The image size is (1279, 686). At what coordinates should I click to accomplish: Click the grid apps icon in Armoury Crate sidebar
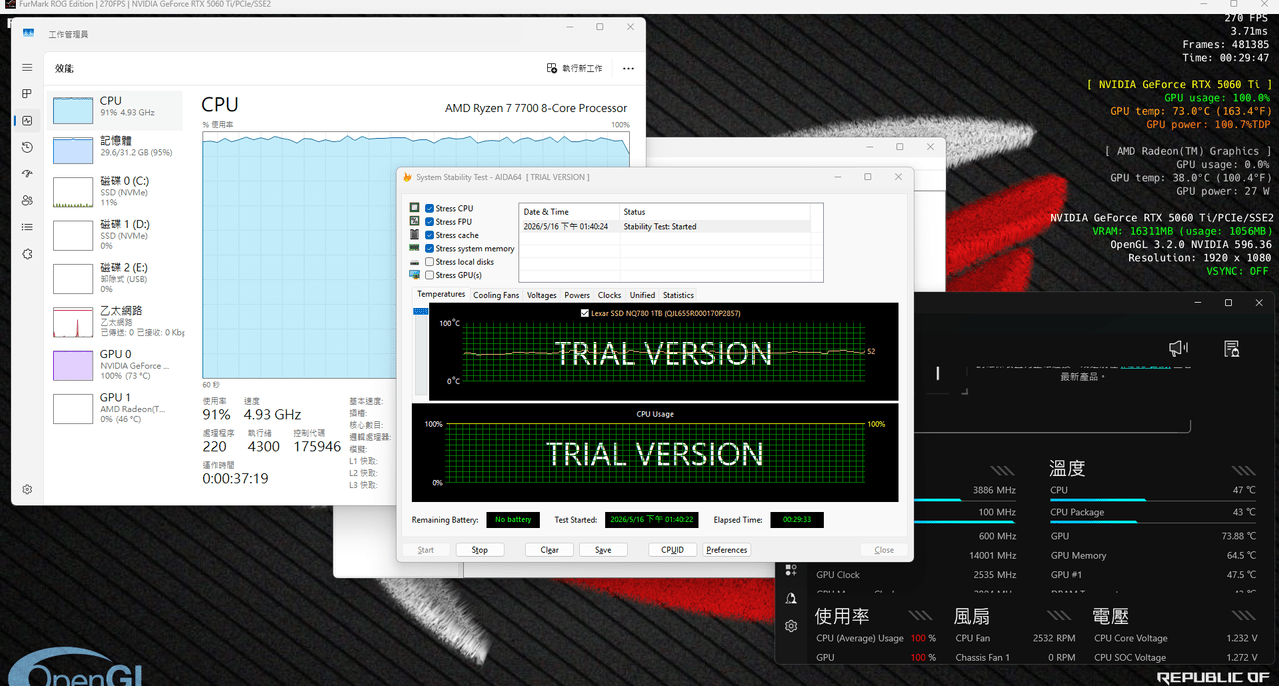[x=791, y=570]
